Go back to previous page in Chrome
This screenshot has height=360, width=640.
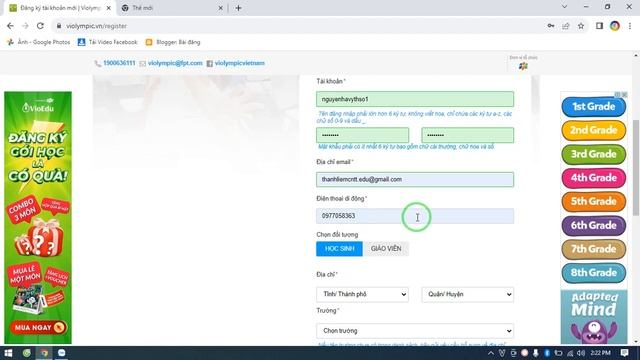10,26
